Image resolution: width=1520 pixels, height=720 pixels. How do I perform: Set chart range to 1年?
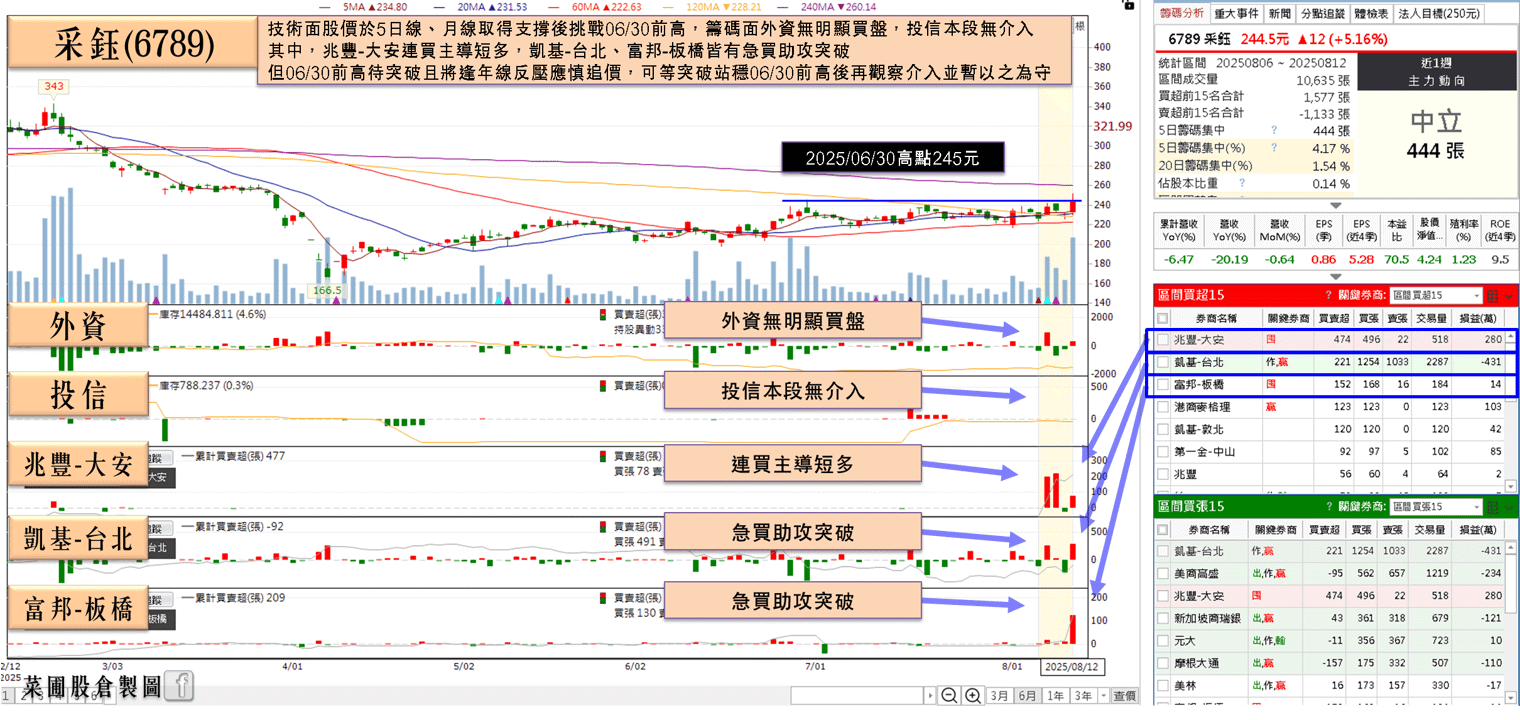point(1055,696)
